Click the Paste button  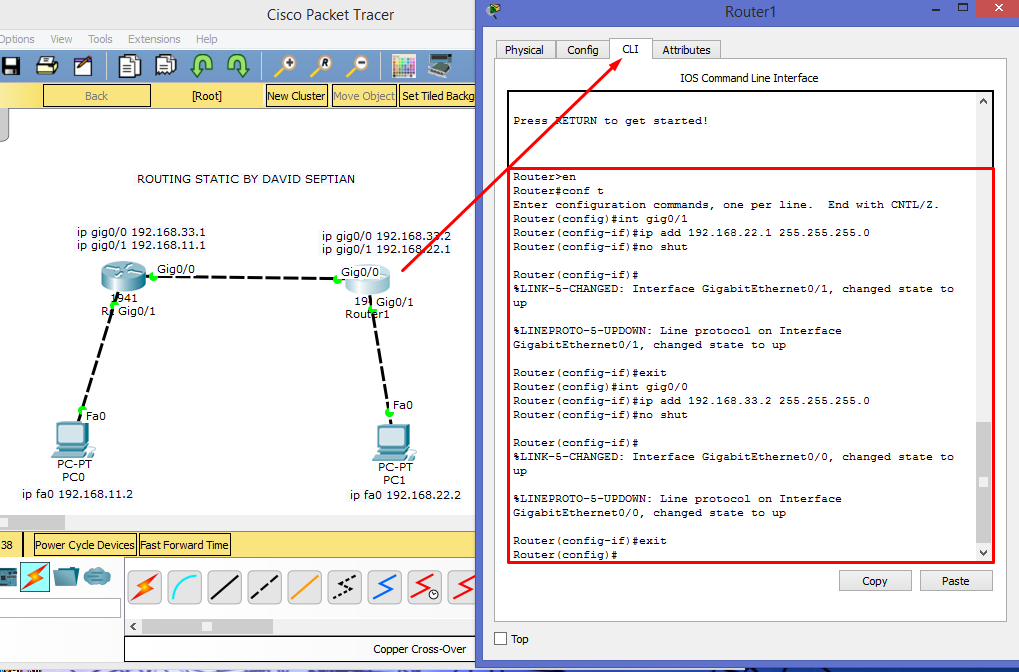click(x=955, y=580)
